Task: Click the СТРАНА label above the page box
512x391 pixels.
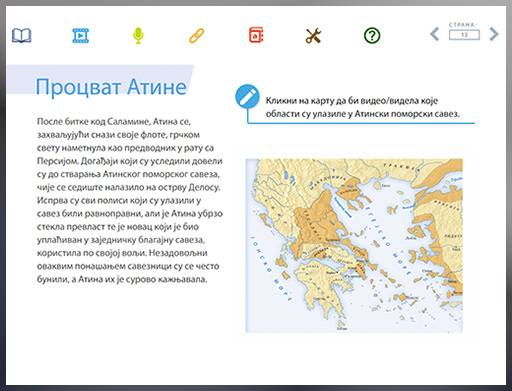Action: pos(463,25)
